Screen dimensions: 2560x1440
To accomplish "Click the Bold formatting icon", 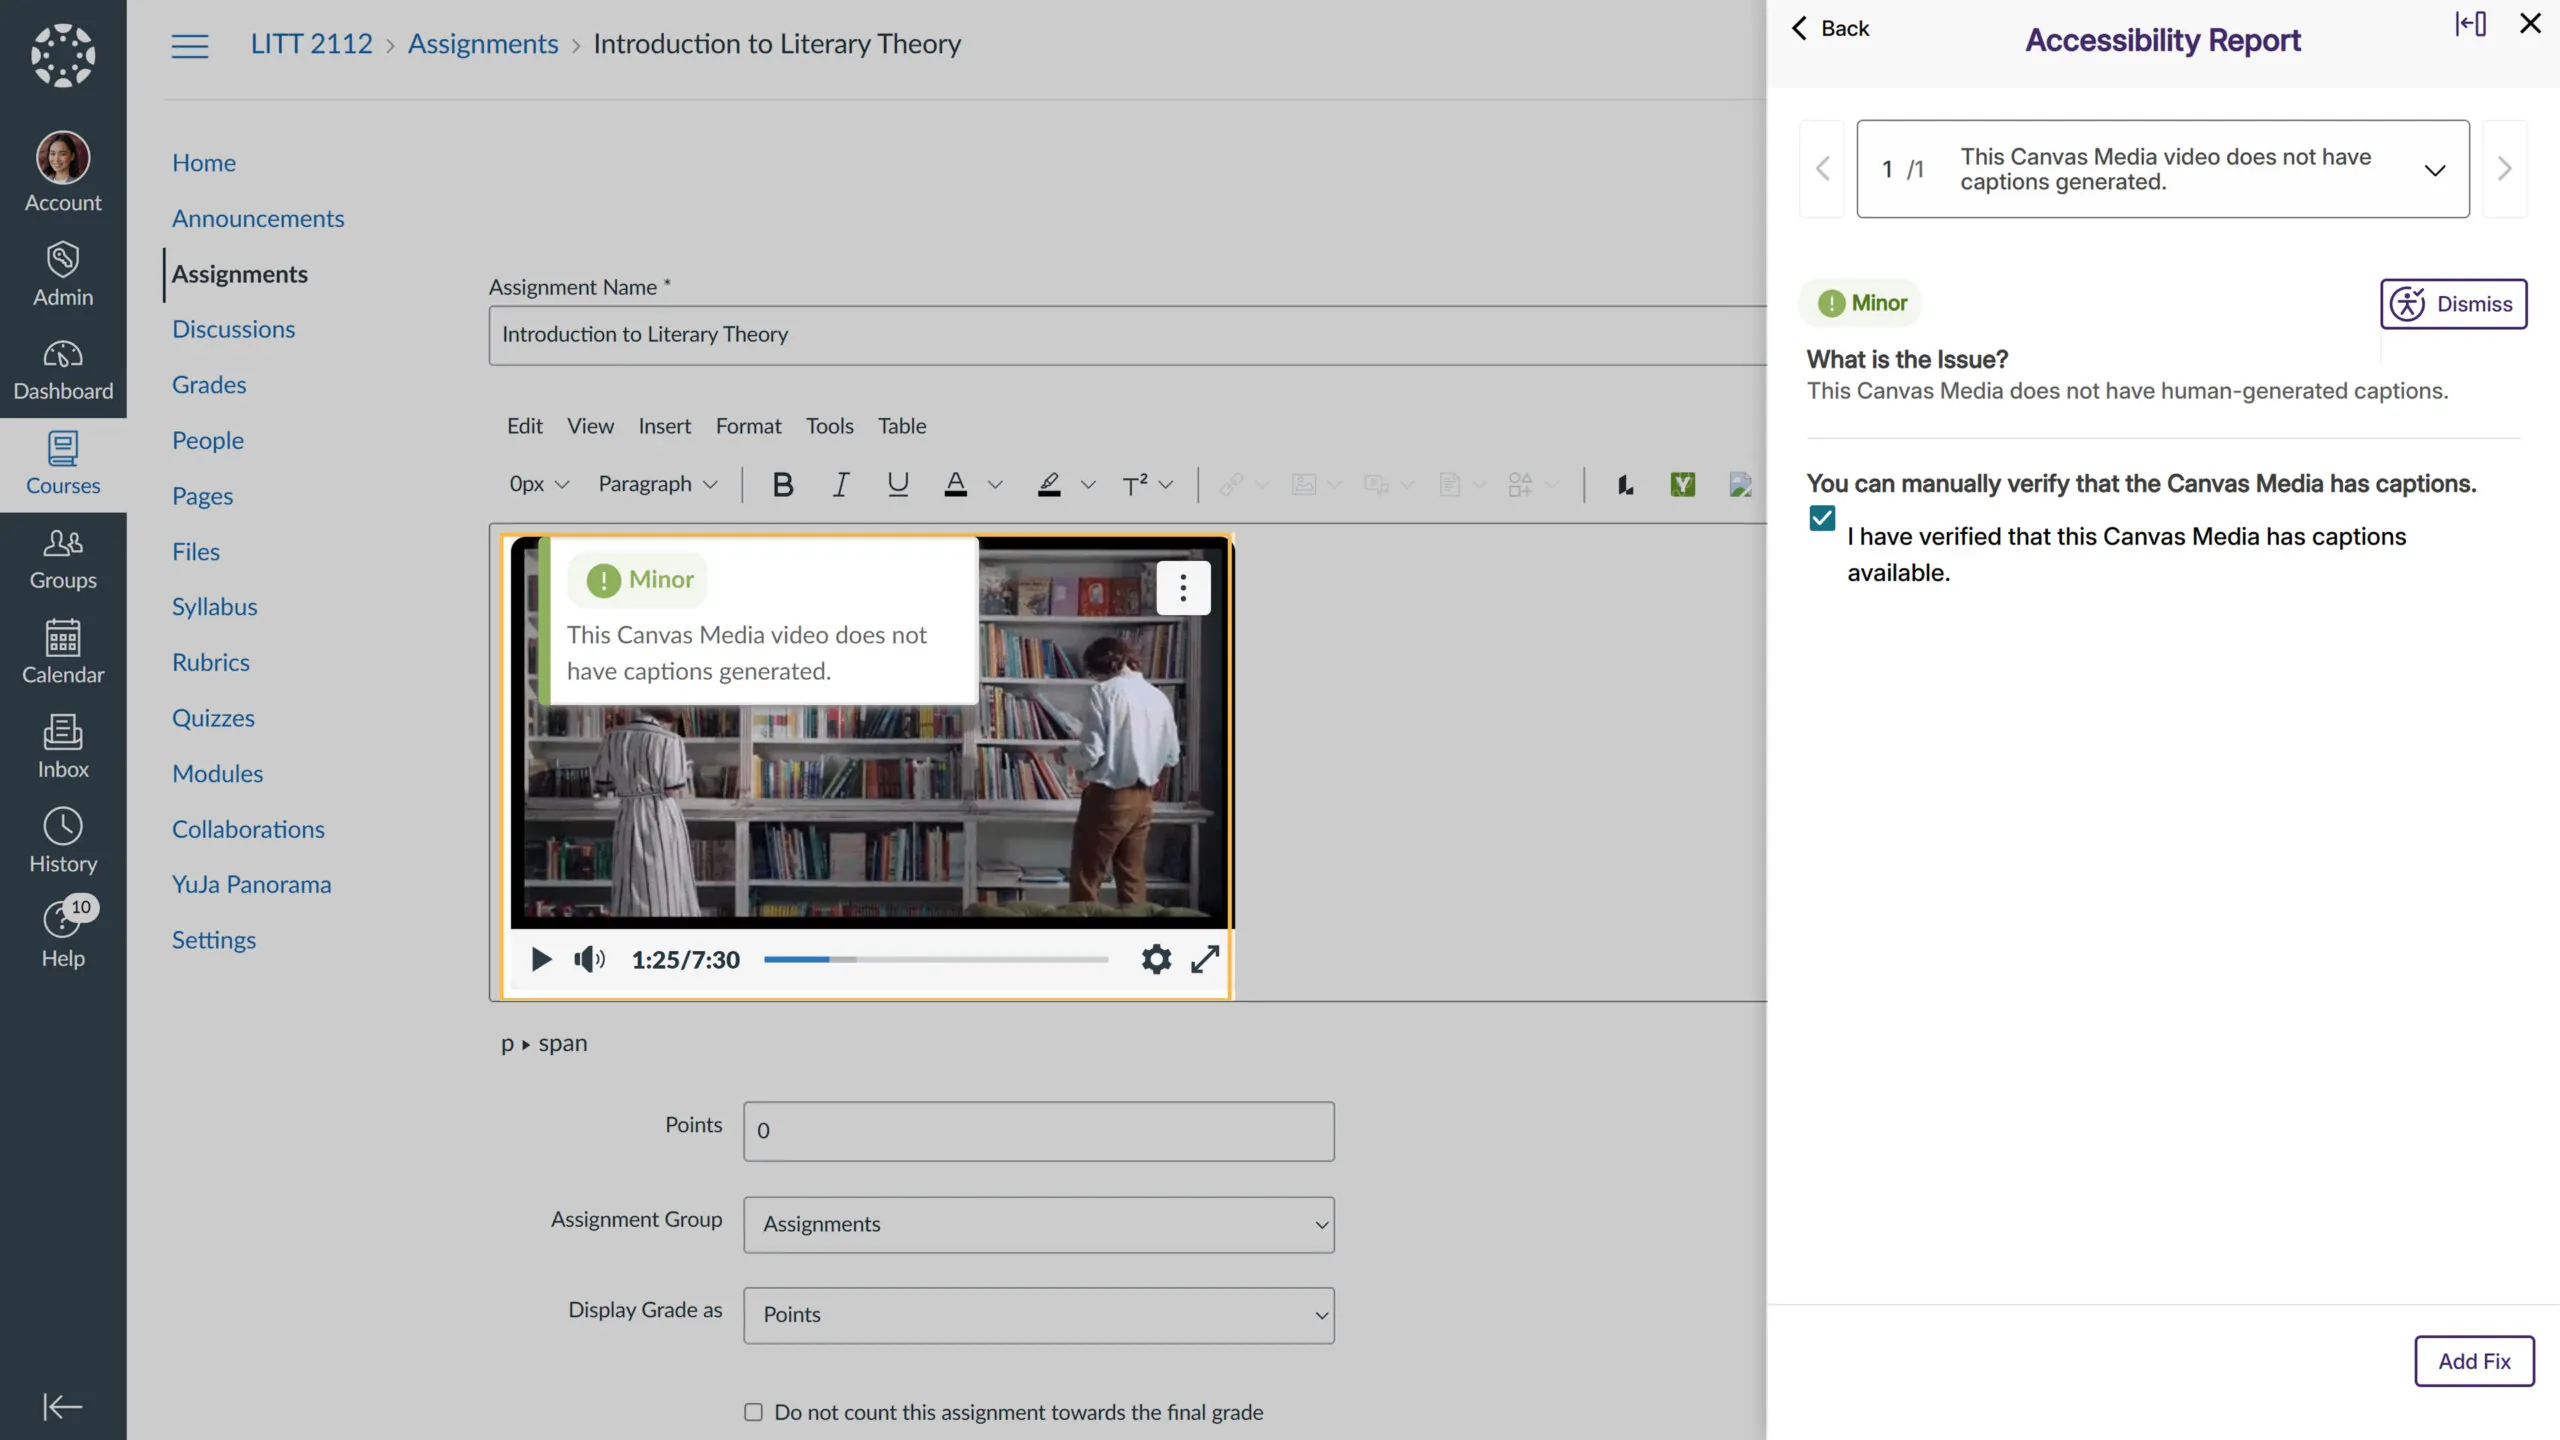I will click(x=783, y=485).
